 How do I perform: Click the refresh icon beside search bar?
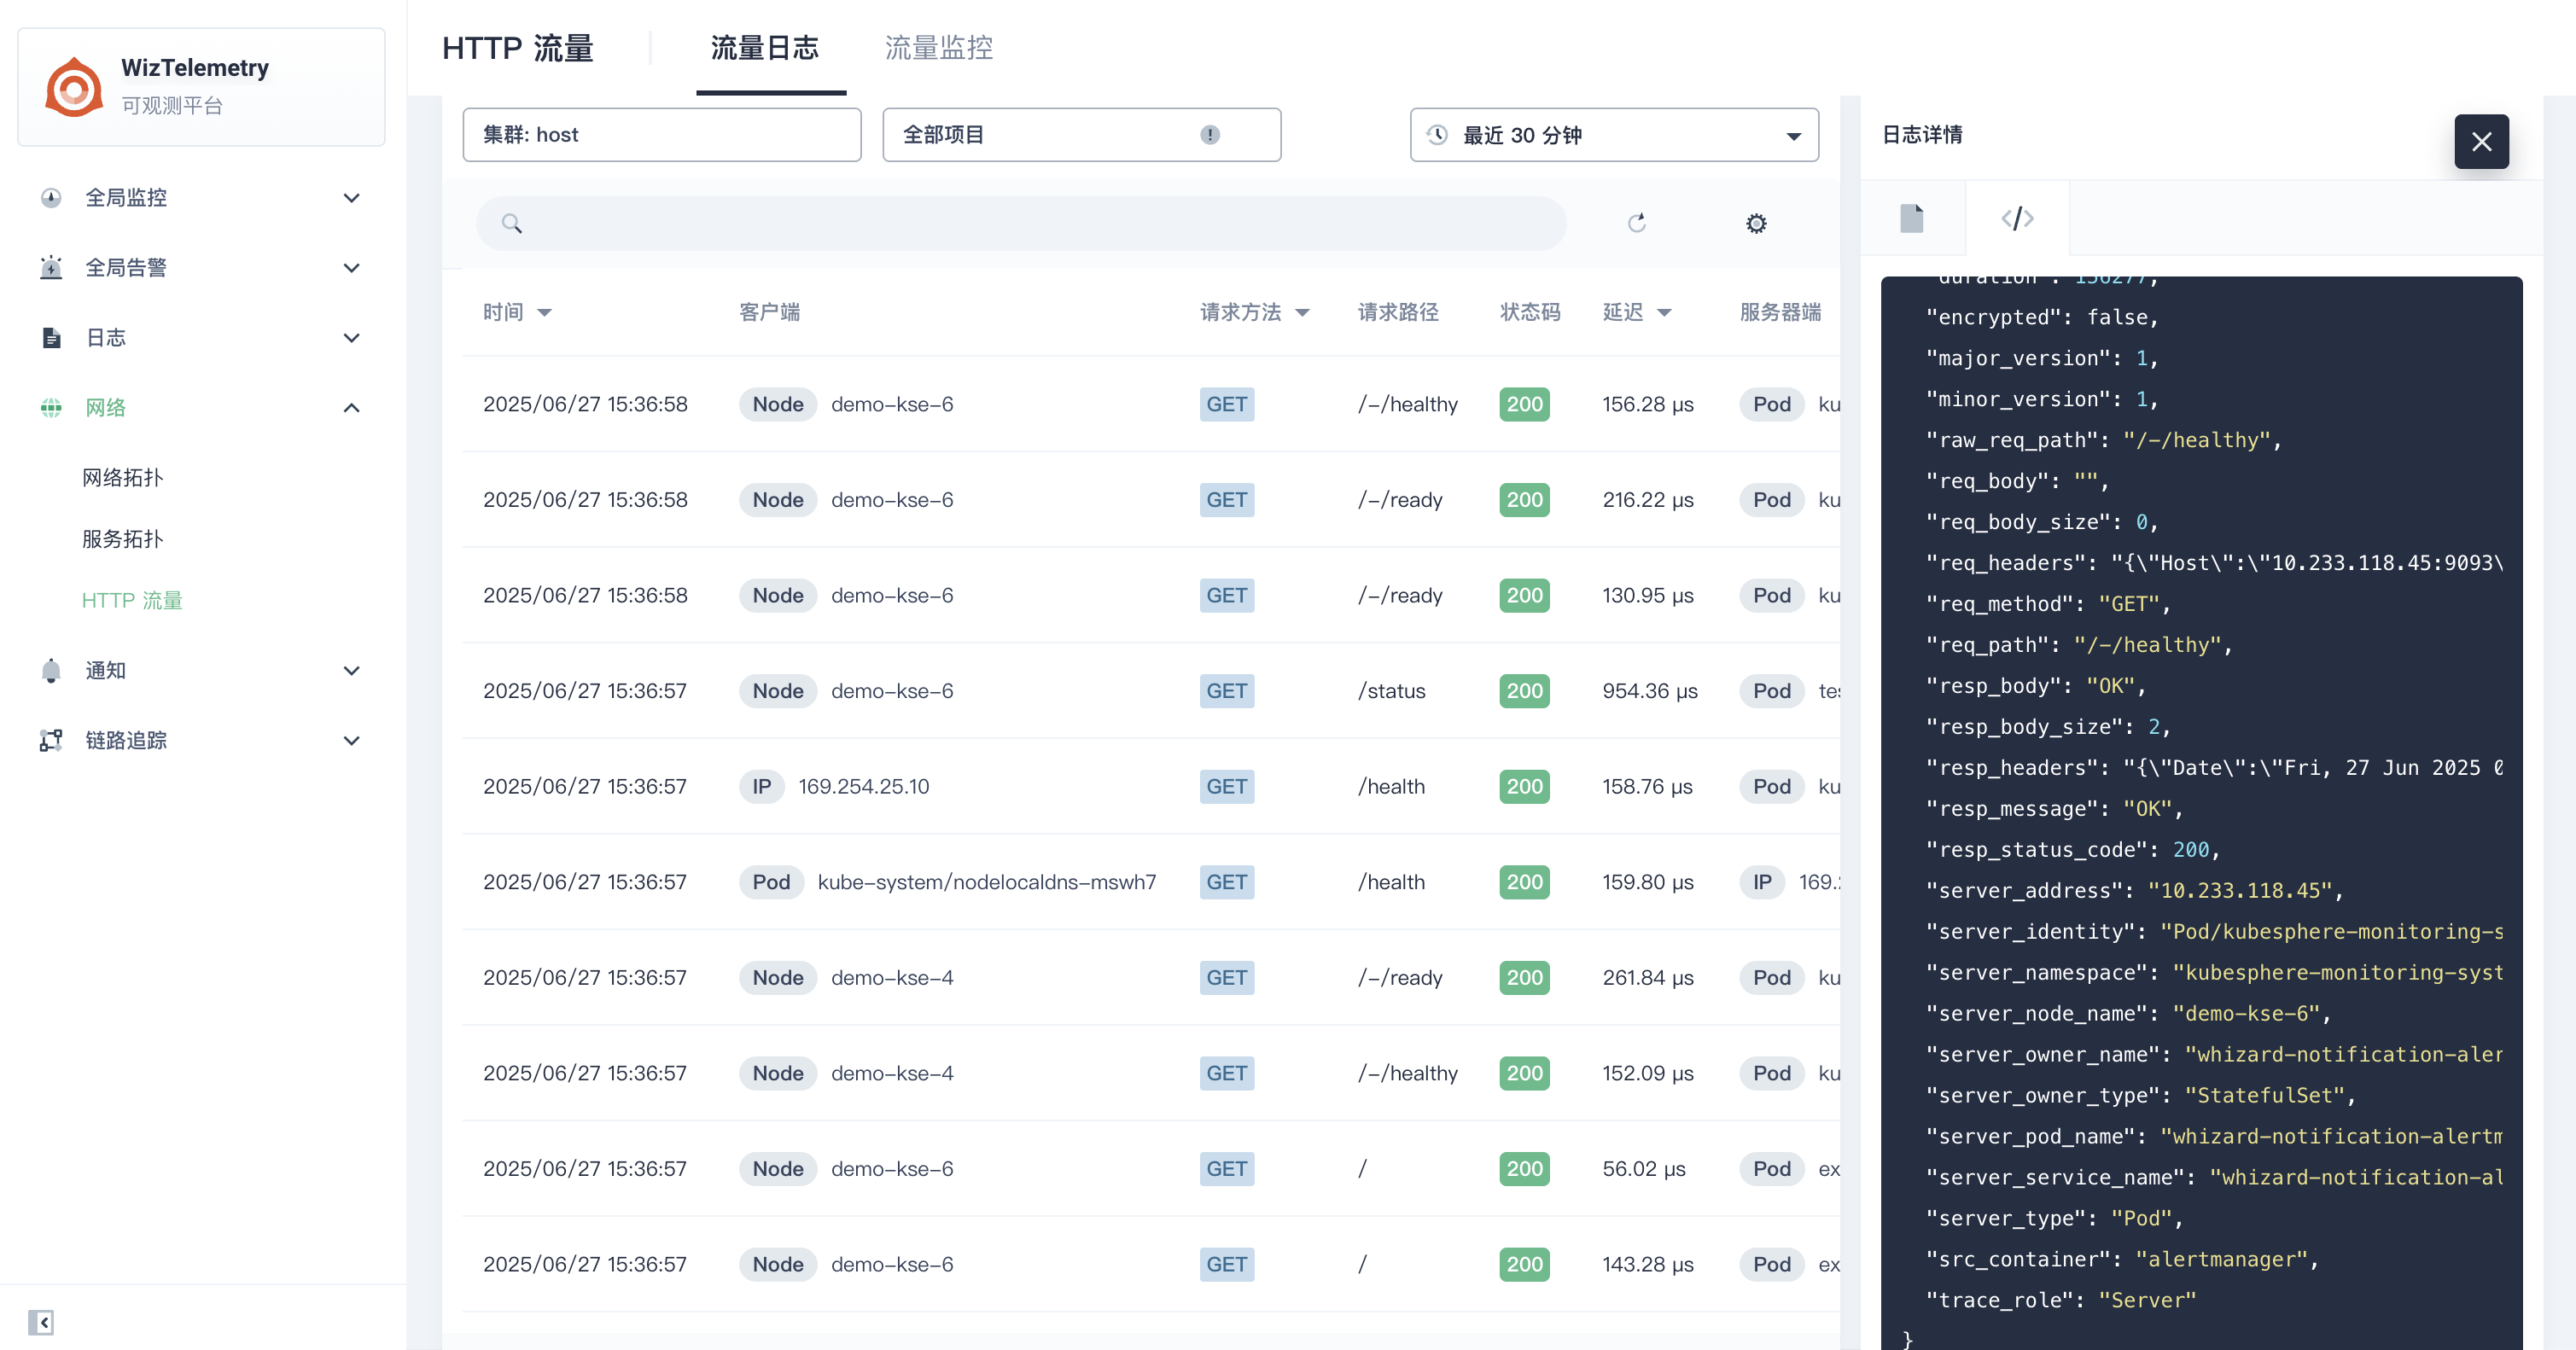(x=1636, y=223)
